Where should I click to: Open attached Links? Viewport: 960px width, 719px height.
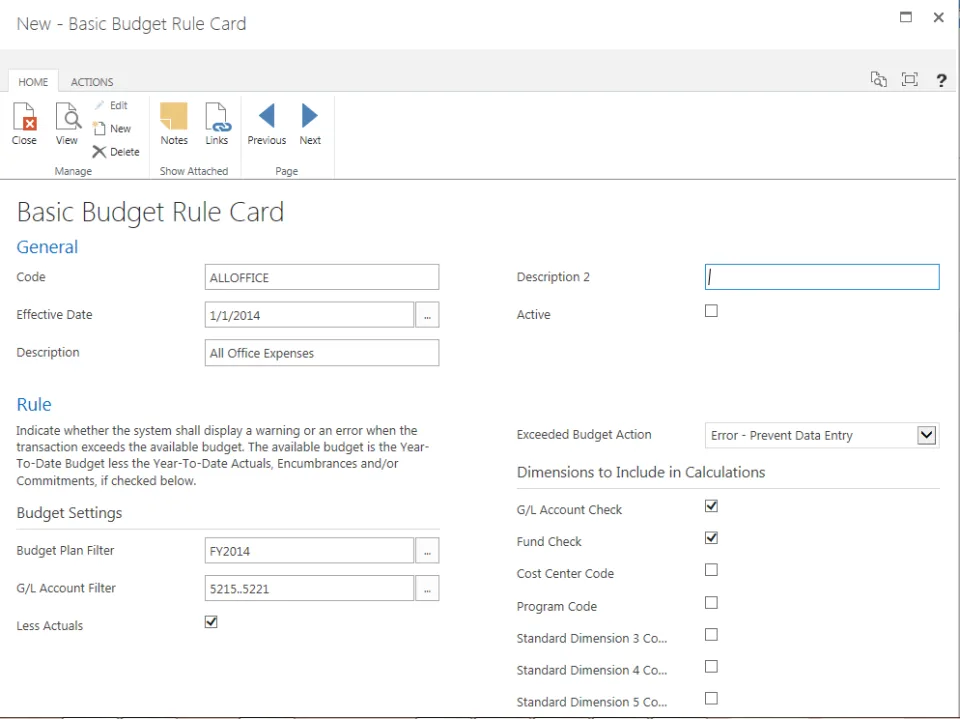[217, 124]
